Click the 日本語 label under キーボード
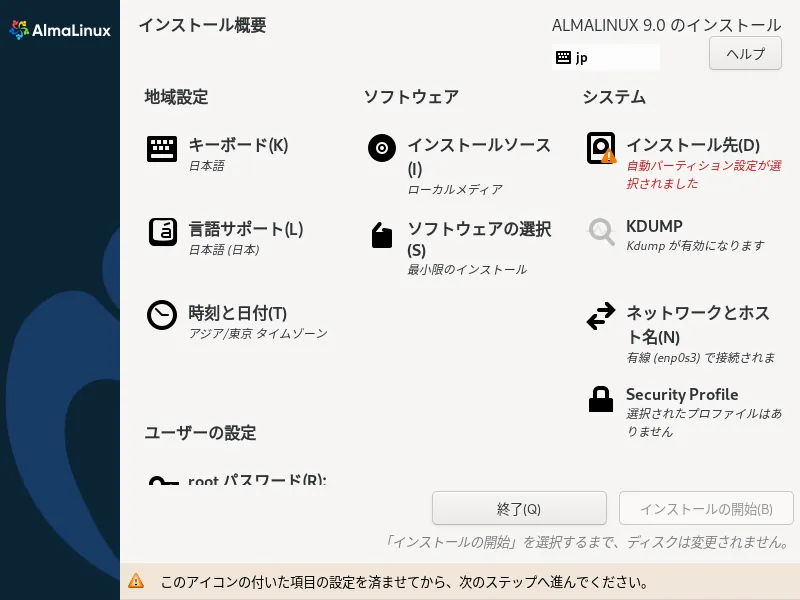The height and width of the screenshot is (600, 800). pos(207,166)
